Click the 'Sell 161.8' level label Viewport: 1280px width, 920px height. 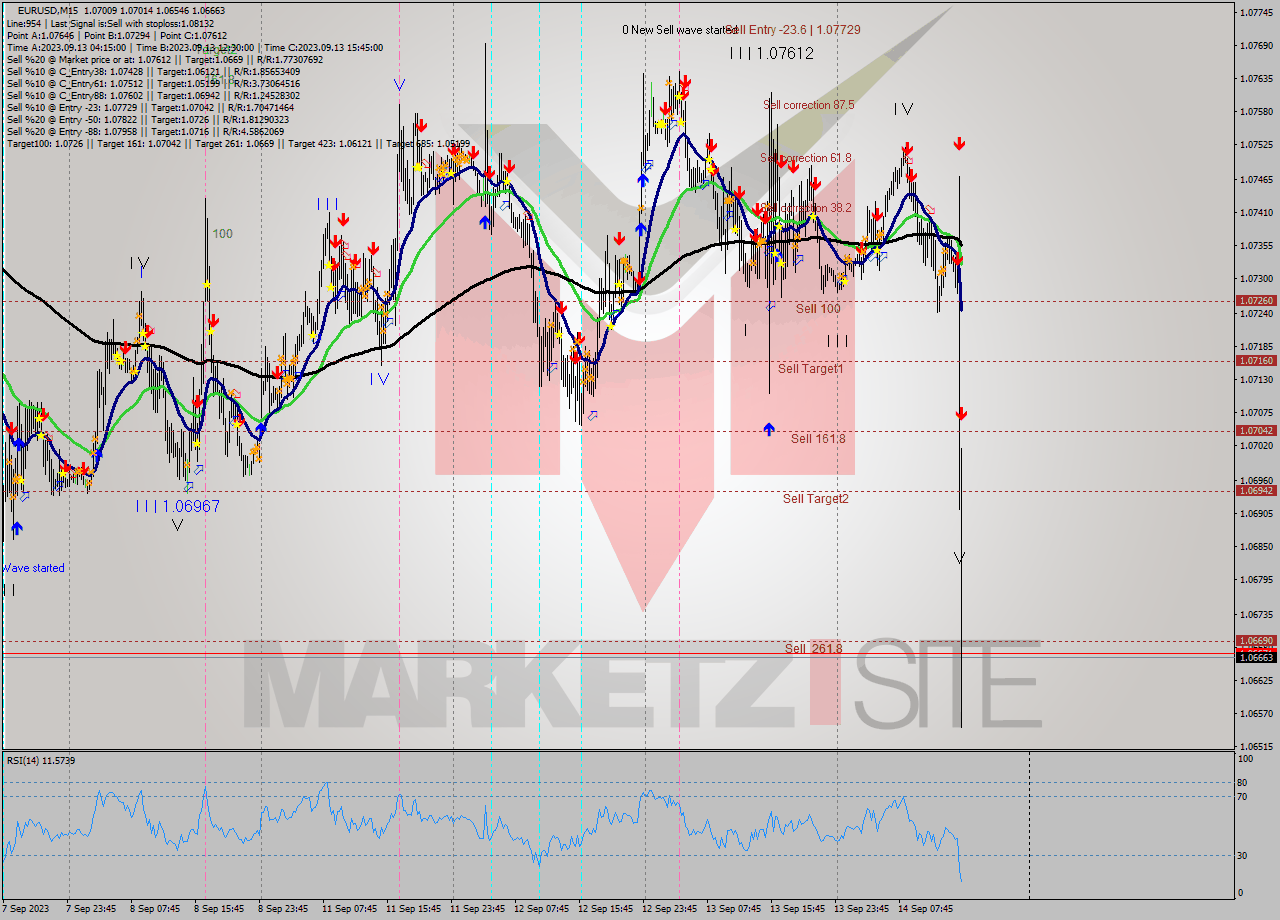pos(818,438)
